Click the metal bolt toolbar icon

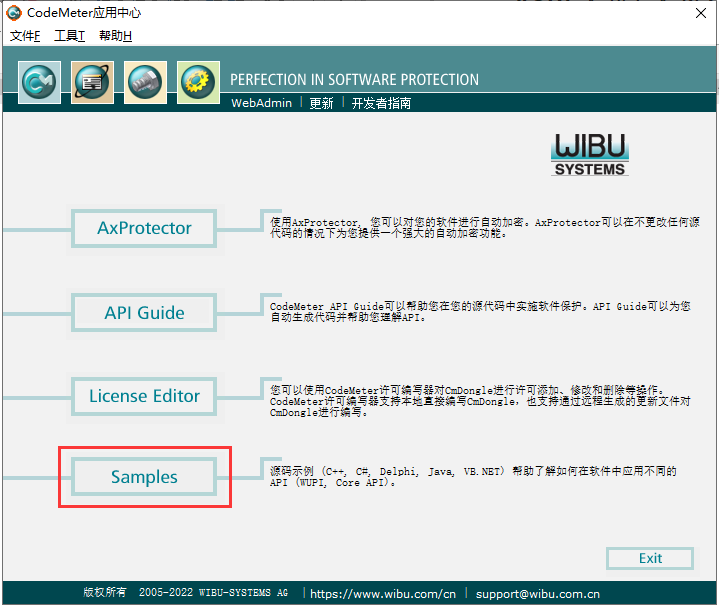pos(145,82)
